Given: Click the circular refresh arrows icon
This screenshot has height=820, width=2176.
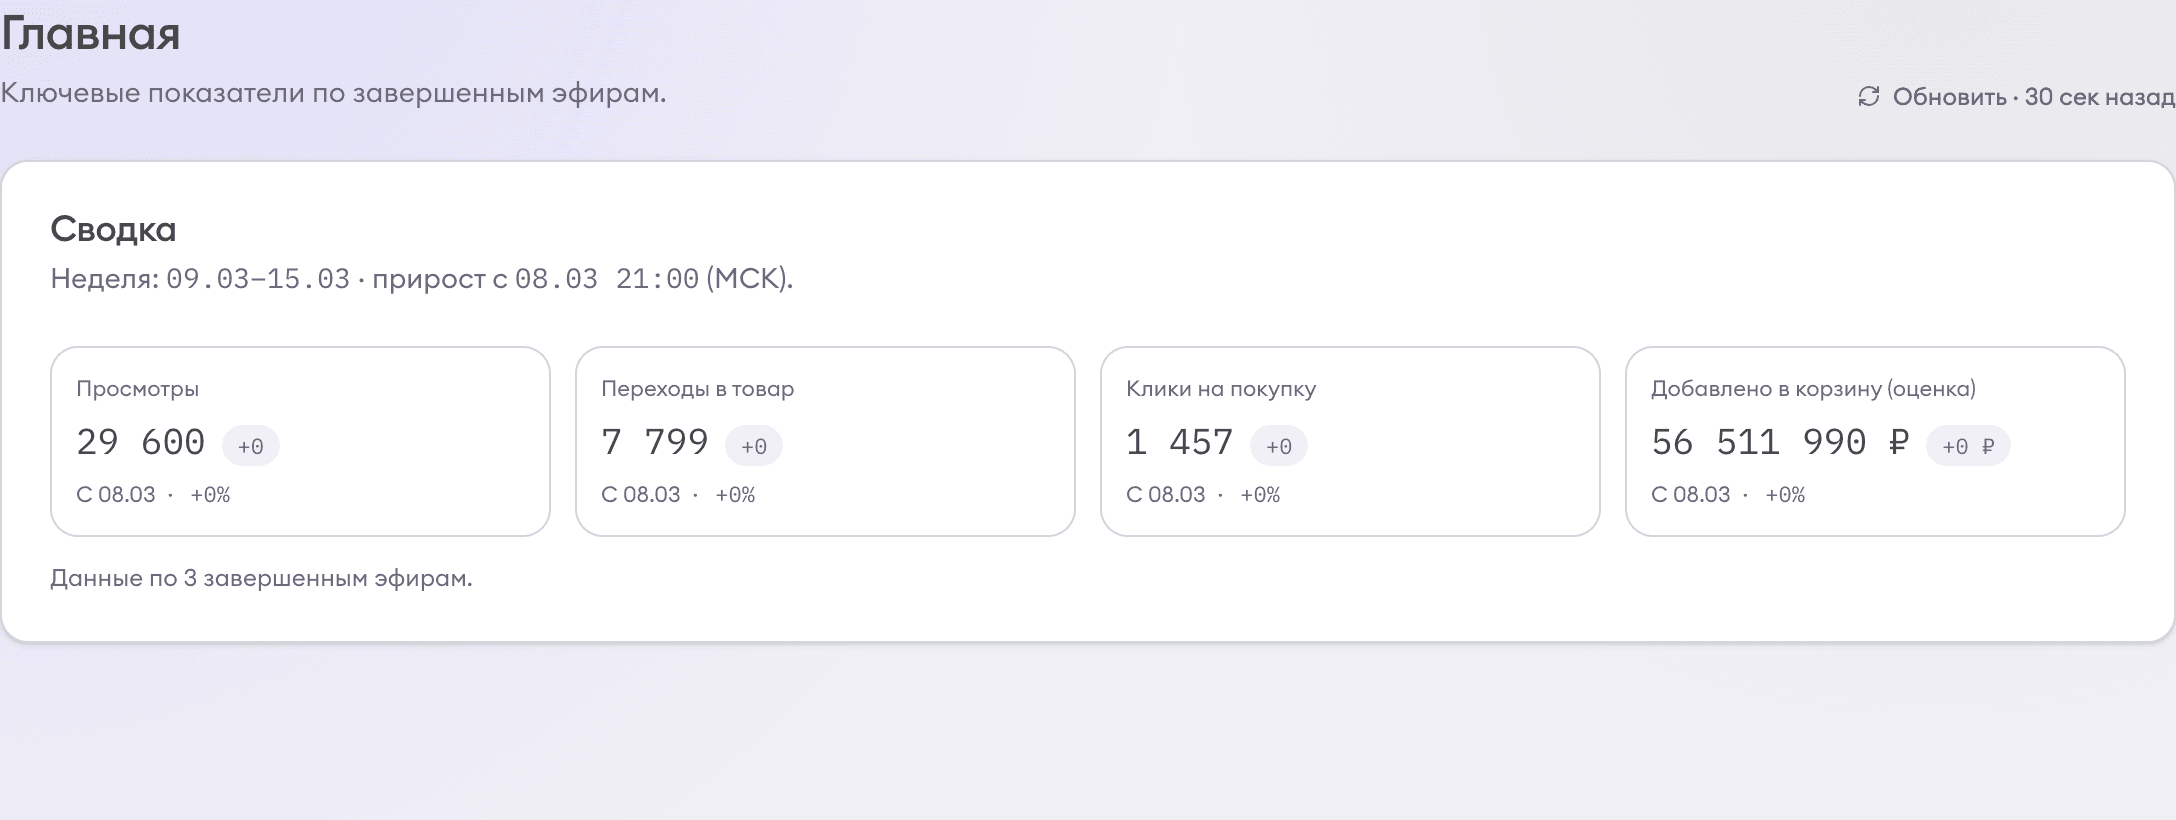Looking at the screenshot, I should tap(1868, 96).
